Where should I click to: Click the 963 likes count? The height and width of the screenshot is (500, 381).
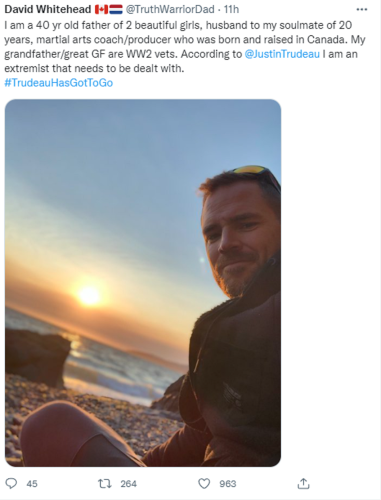coord(228,484)
